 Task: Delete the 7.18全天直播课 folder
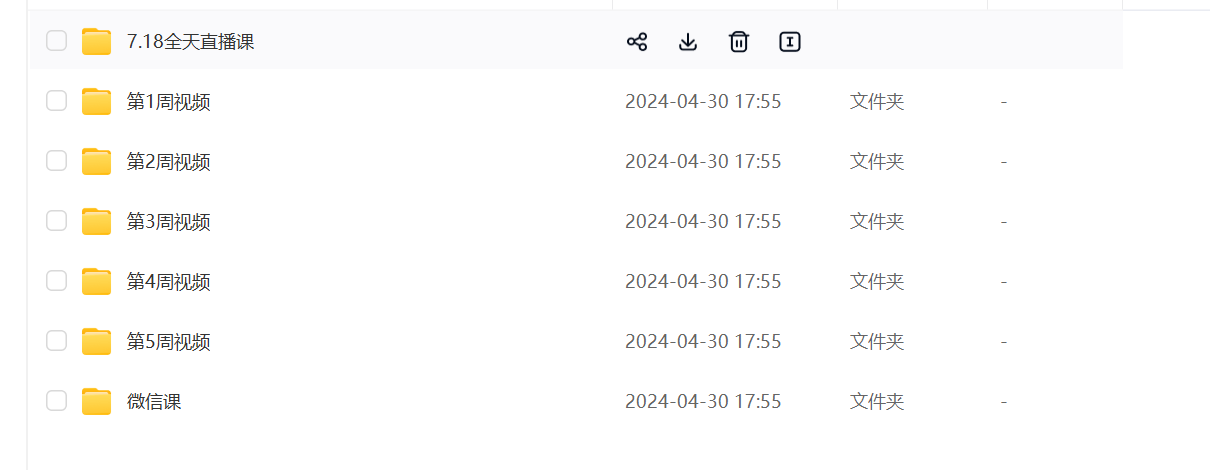click(x=739, y=42)
